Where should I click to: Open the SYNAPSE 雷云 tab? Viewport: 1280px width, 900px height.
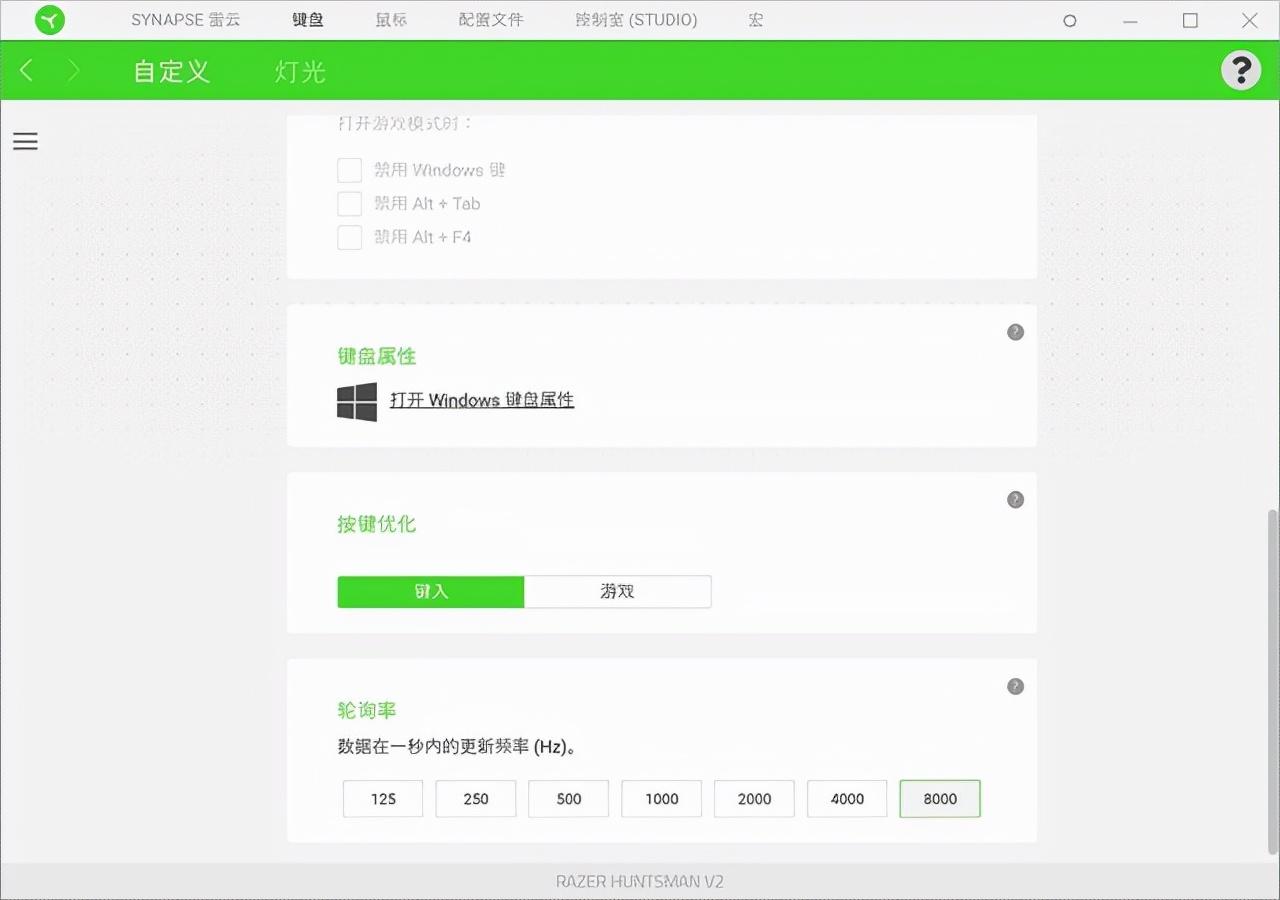tap(186, 20)
